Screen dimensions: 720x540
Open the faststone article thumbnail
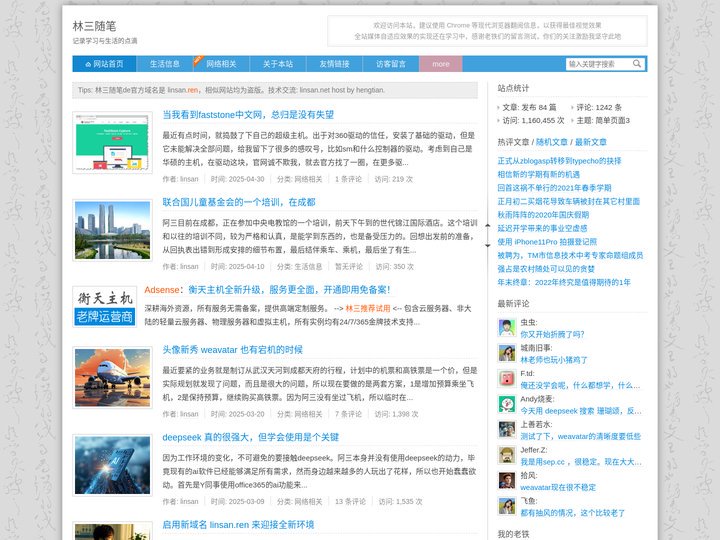(x=112, y=142)
